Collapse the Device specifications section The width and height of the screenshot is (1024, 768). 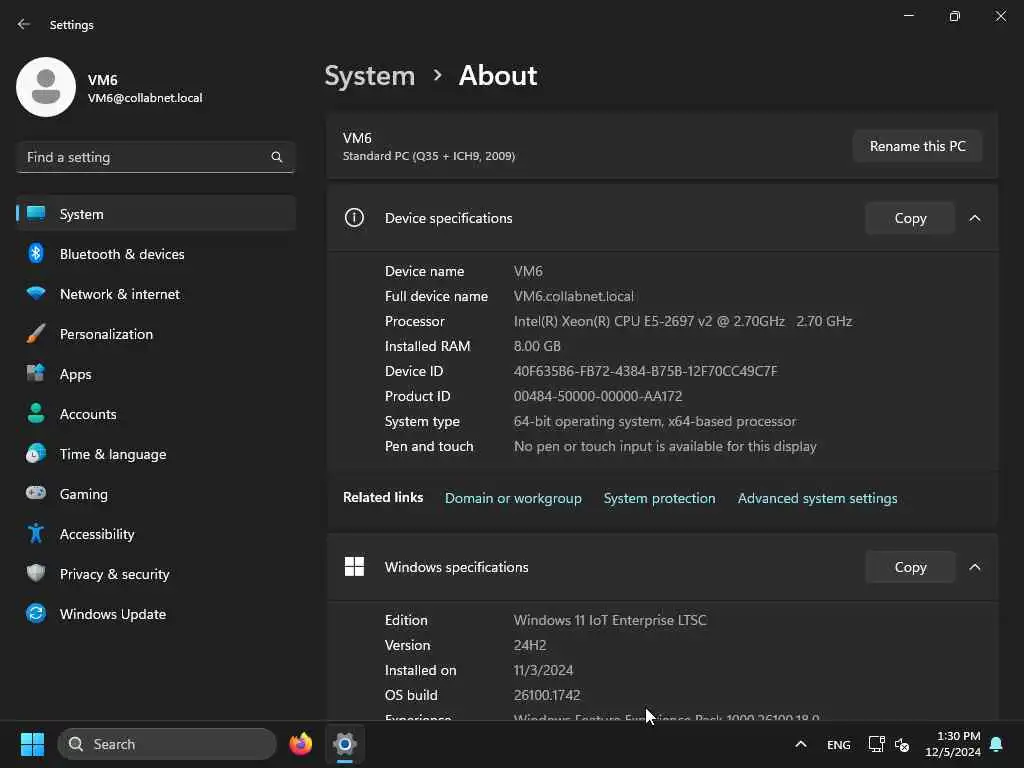(x=975, y=218)
